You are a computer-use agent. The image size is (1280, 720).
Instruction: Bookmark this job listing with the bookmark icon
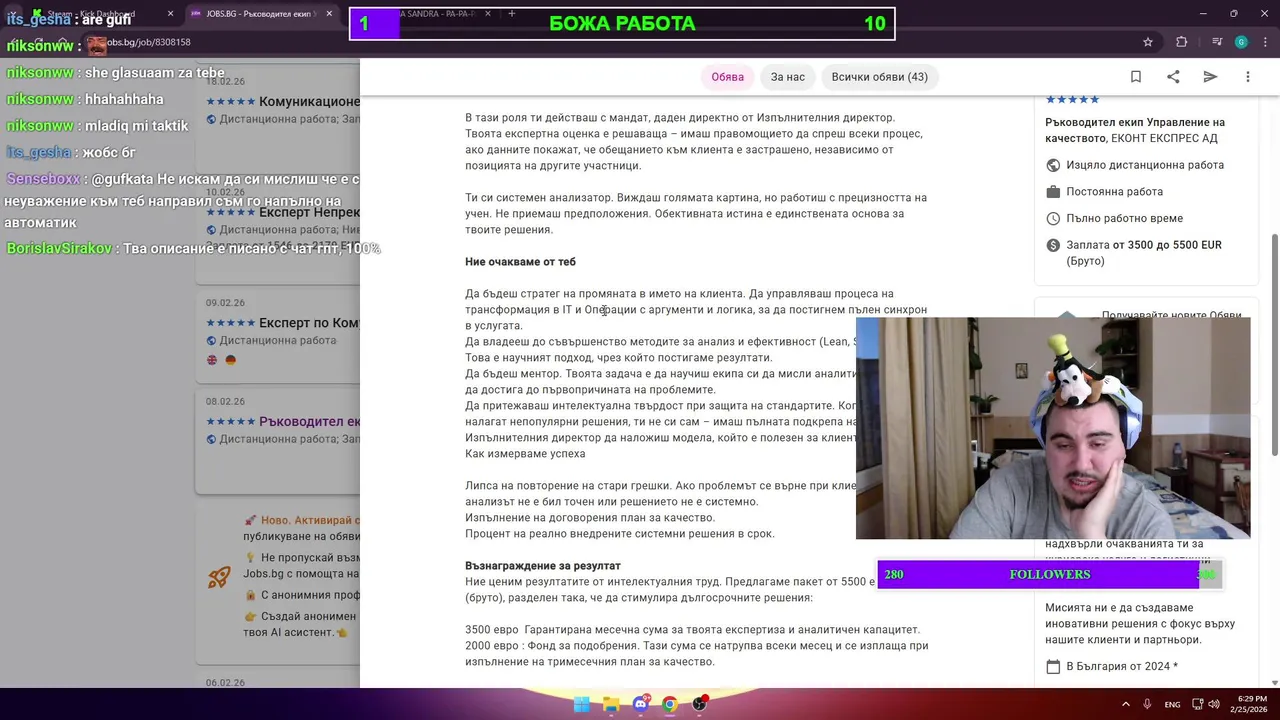click(x=1136, y=77)
